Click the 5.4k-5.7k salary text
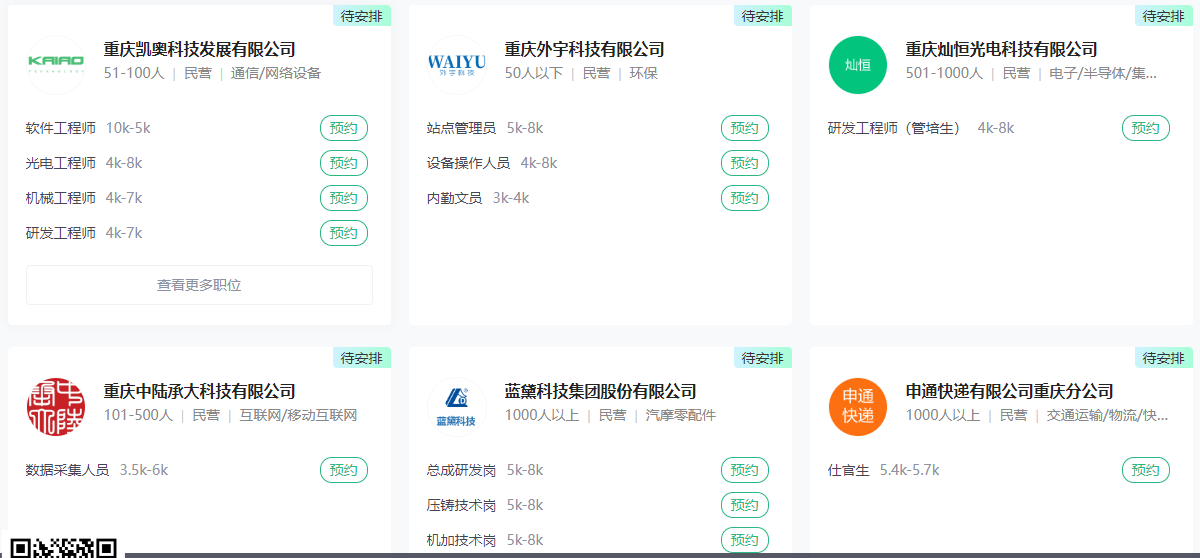The width and height of the screenshot is (1200, 558). [x=910, y=470]
